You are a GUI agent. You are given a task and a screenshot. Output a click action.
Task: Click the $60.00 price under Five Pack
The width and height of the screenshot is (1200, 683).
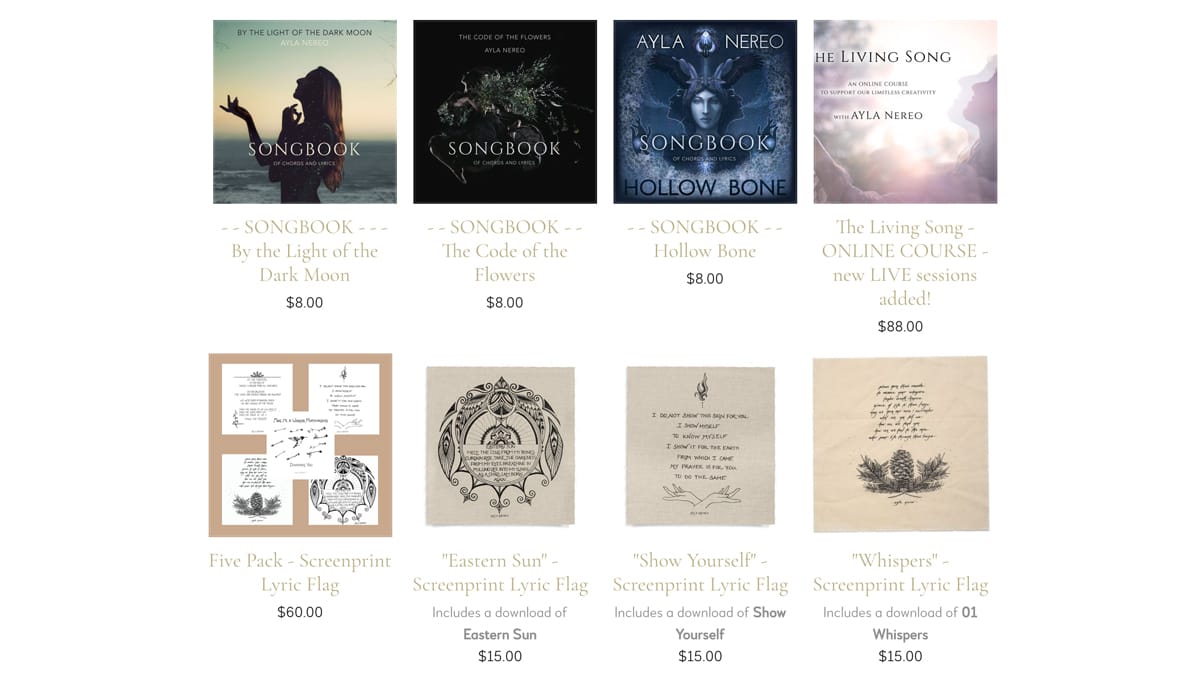point(300,612)
